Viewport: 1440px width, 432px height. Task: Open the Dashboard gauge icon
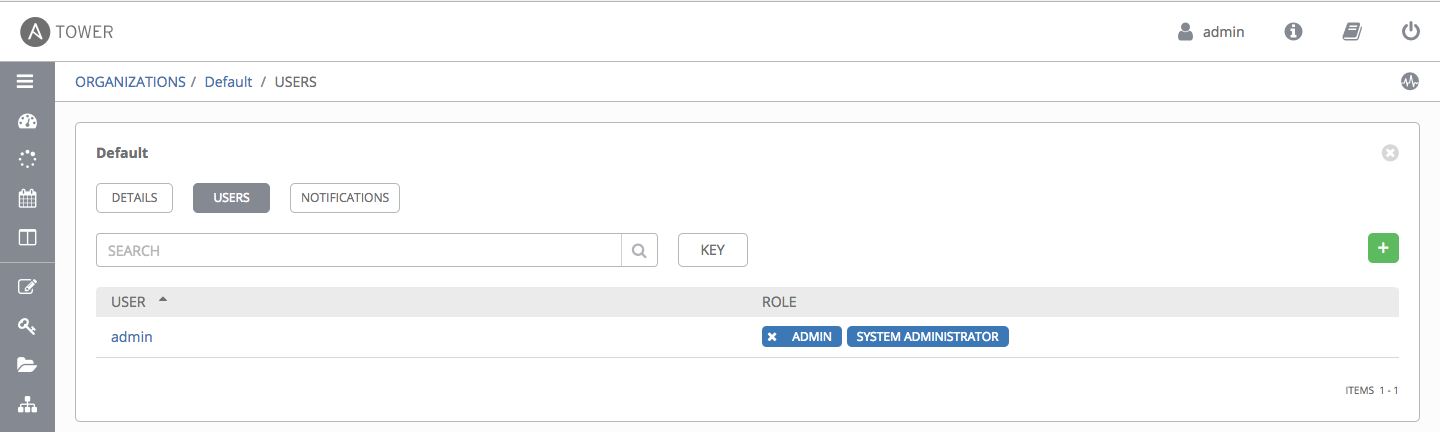27,122
